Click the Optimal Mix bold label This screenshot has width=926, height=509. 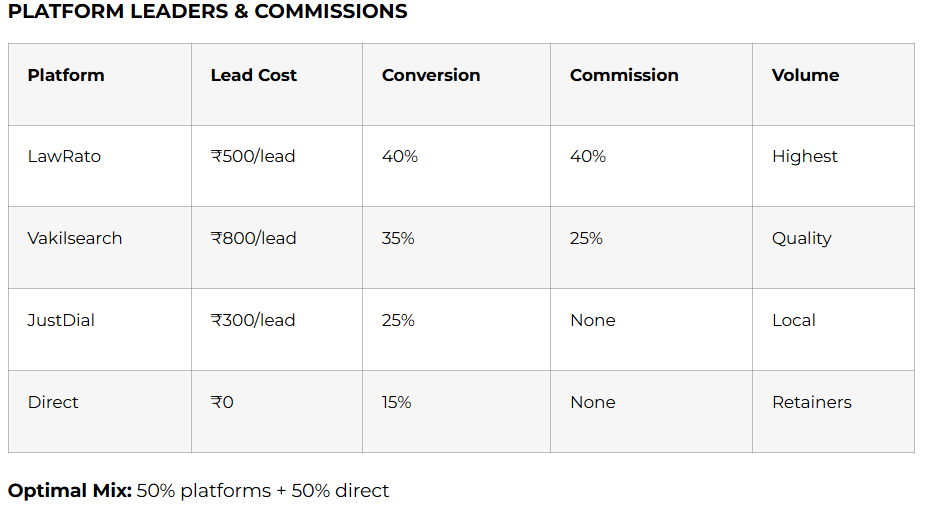pos(70,490)
